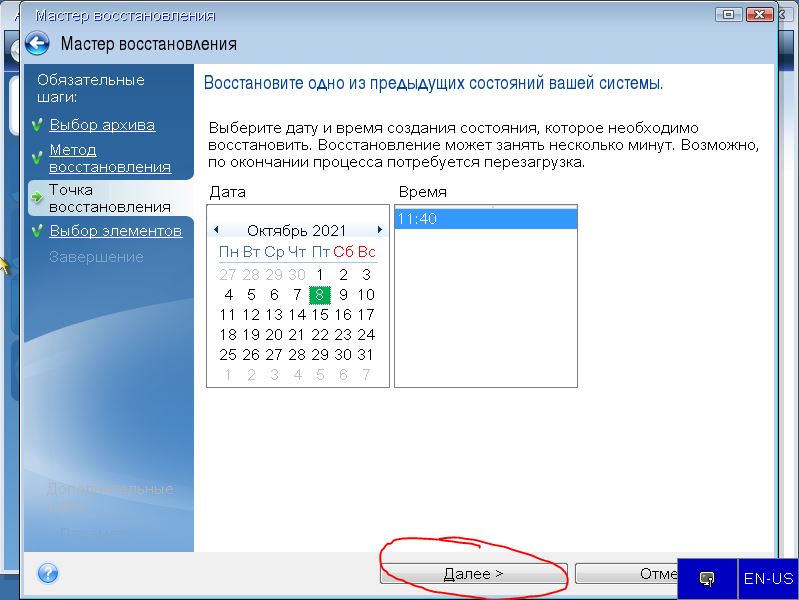Click the next month arrow in calendar

click(x=380, y=230)
